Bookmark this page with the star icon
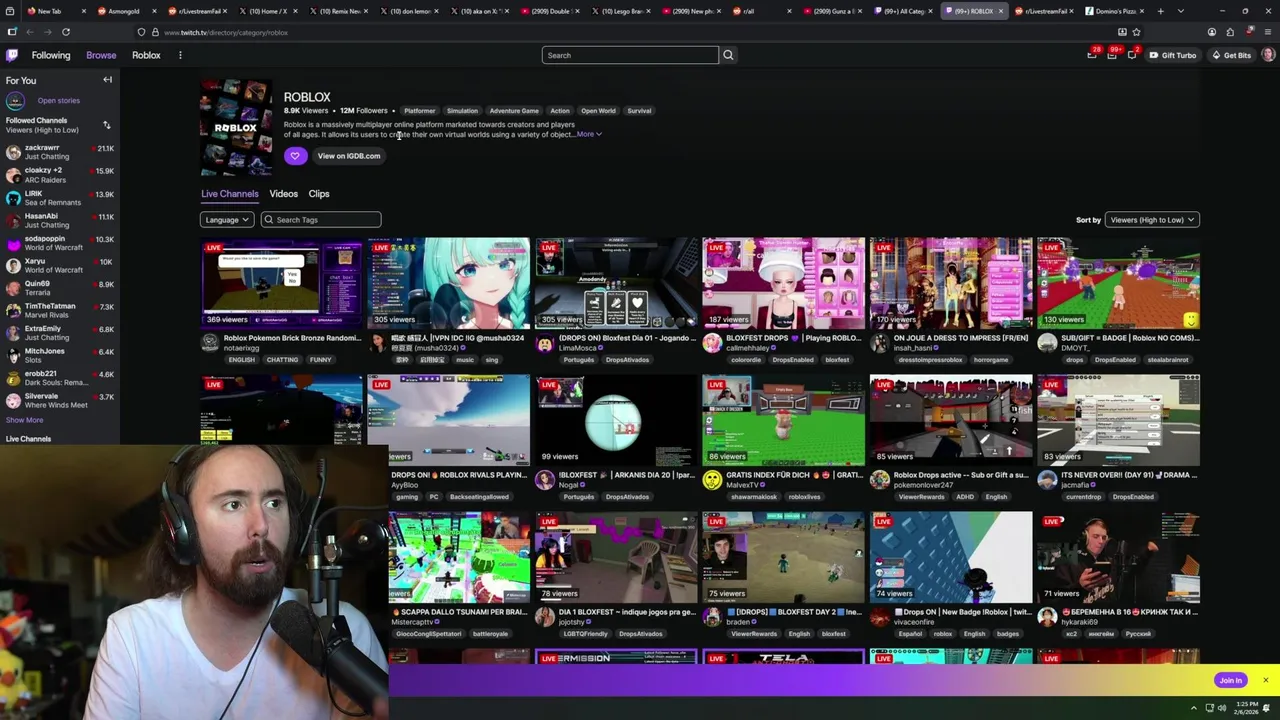 [x=1136, y=32]
